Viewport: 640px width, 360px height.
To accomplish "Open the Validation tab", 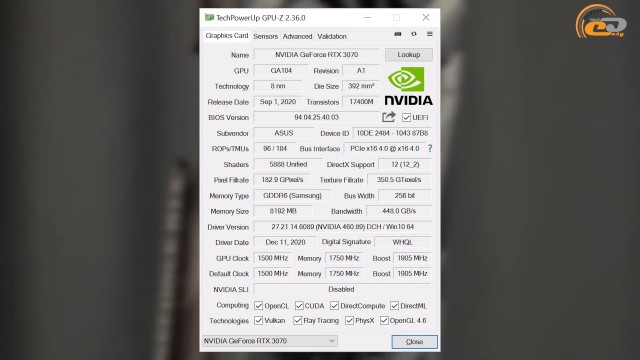I will [x=332, y=36].
